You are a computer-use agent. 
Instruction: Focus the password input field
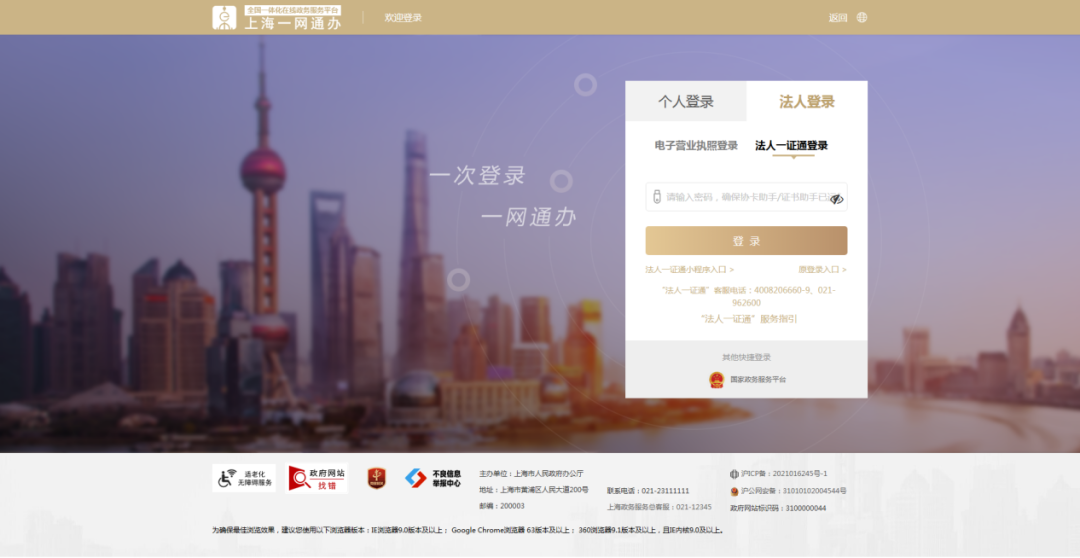pyautogui.click(x=740, y=198)
